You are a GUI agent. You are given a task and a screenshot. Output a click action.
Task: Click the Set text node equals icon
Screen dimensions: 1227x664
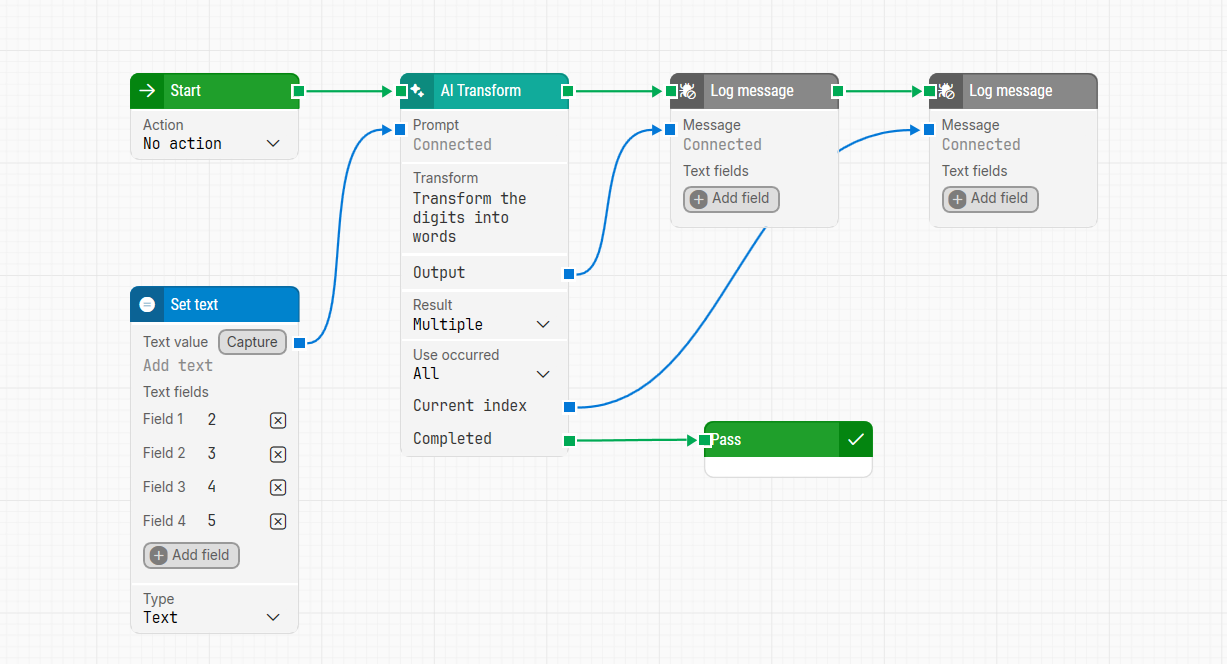click(x=148, y=305)
